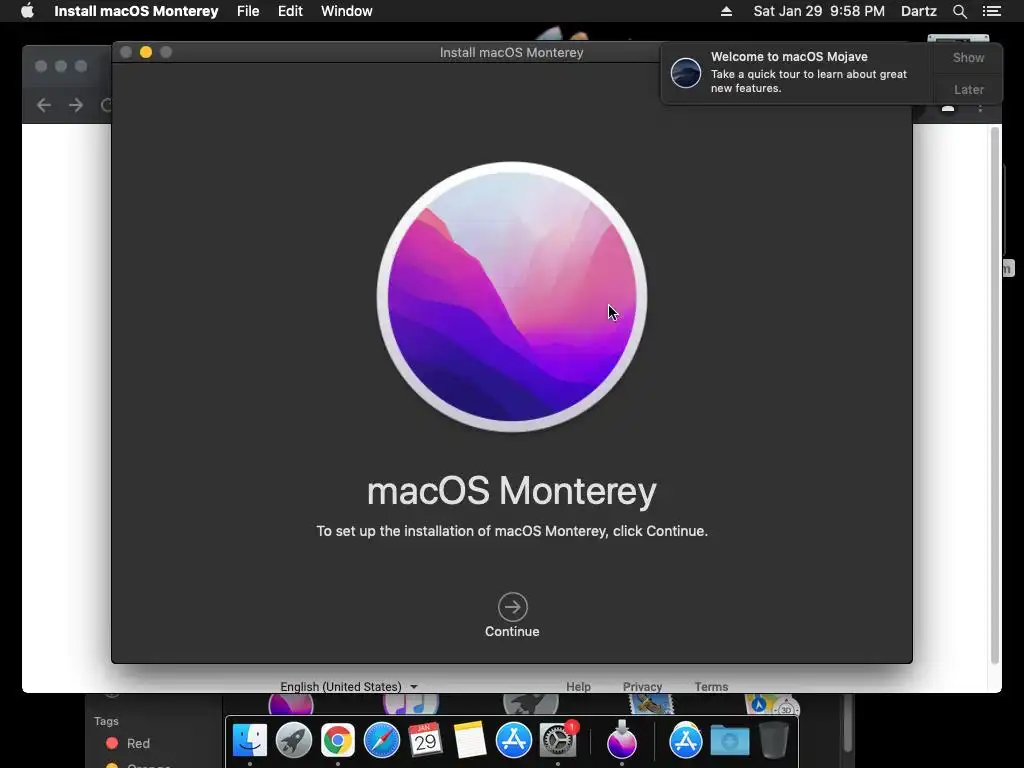Open the Dartz user menu
Viewport: 1024px width, 768px height.
pos(919,11)
